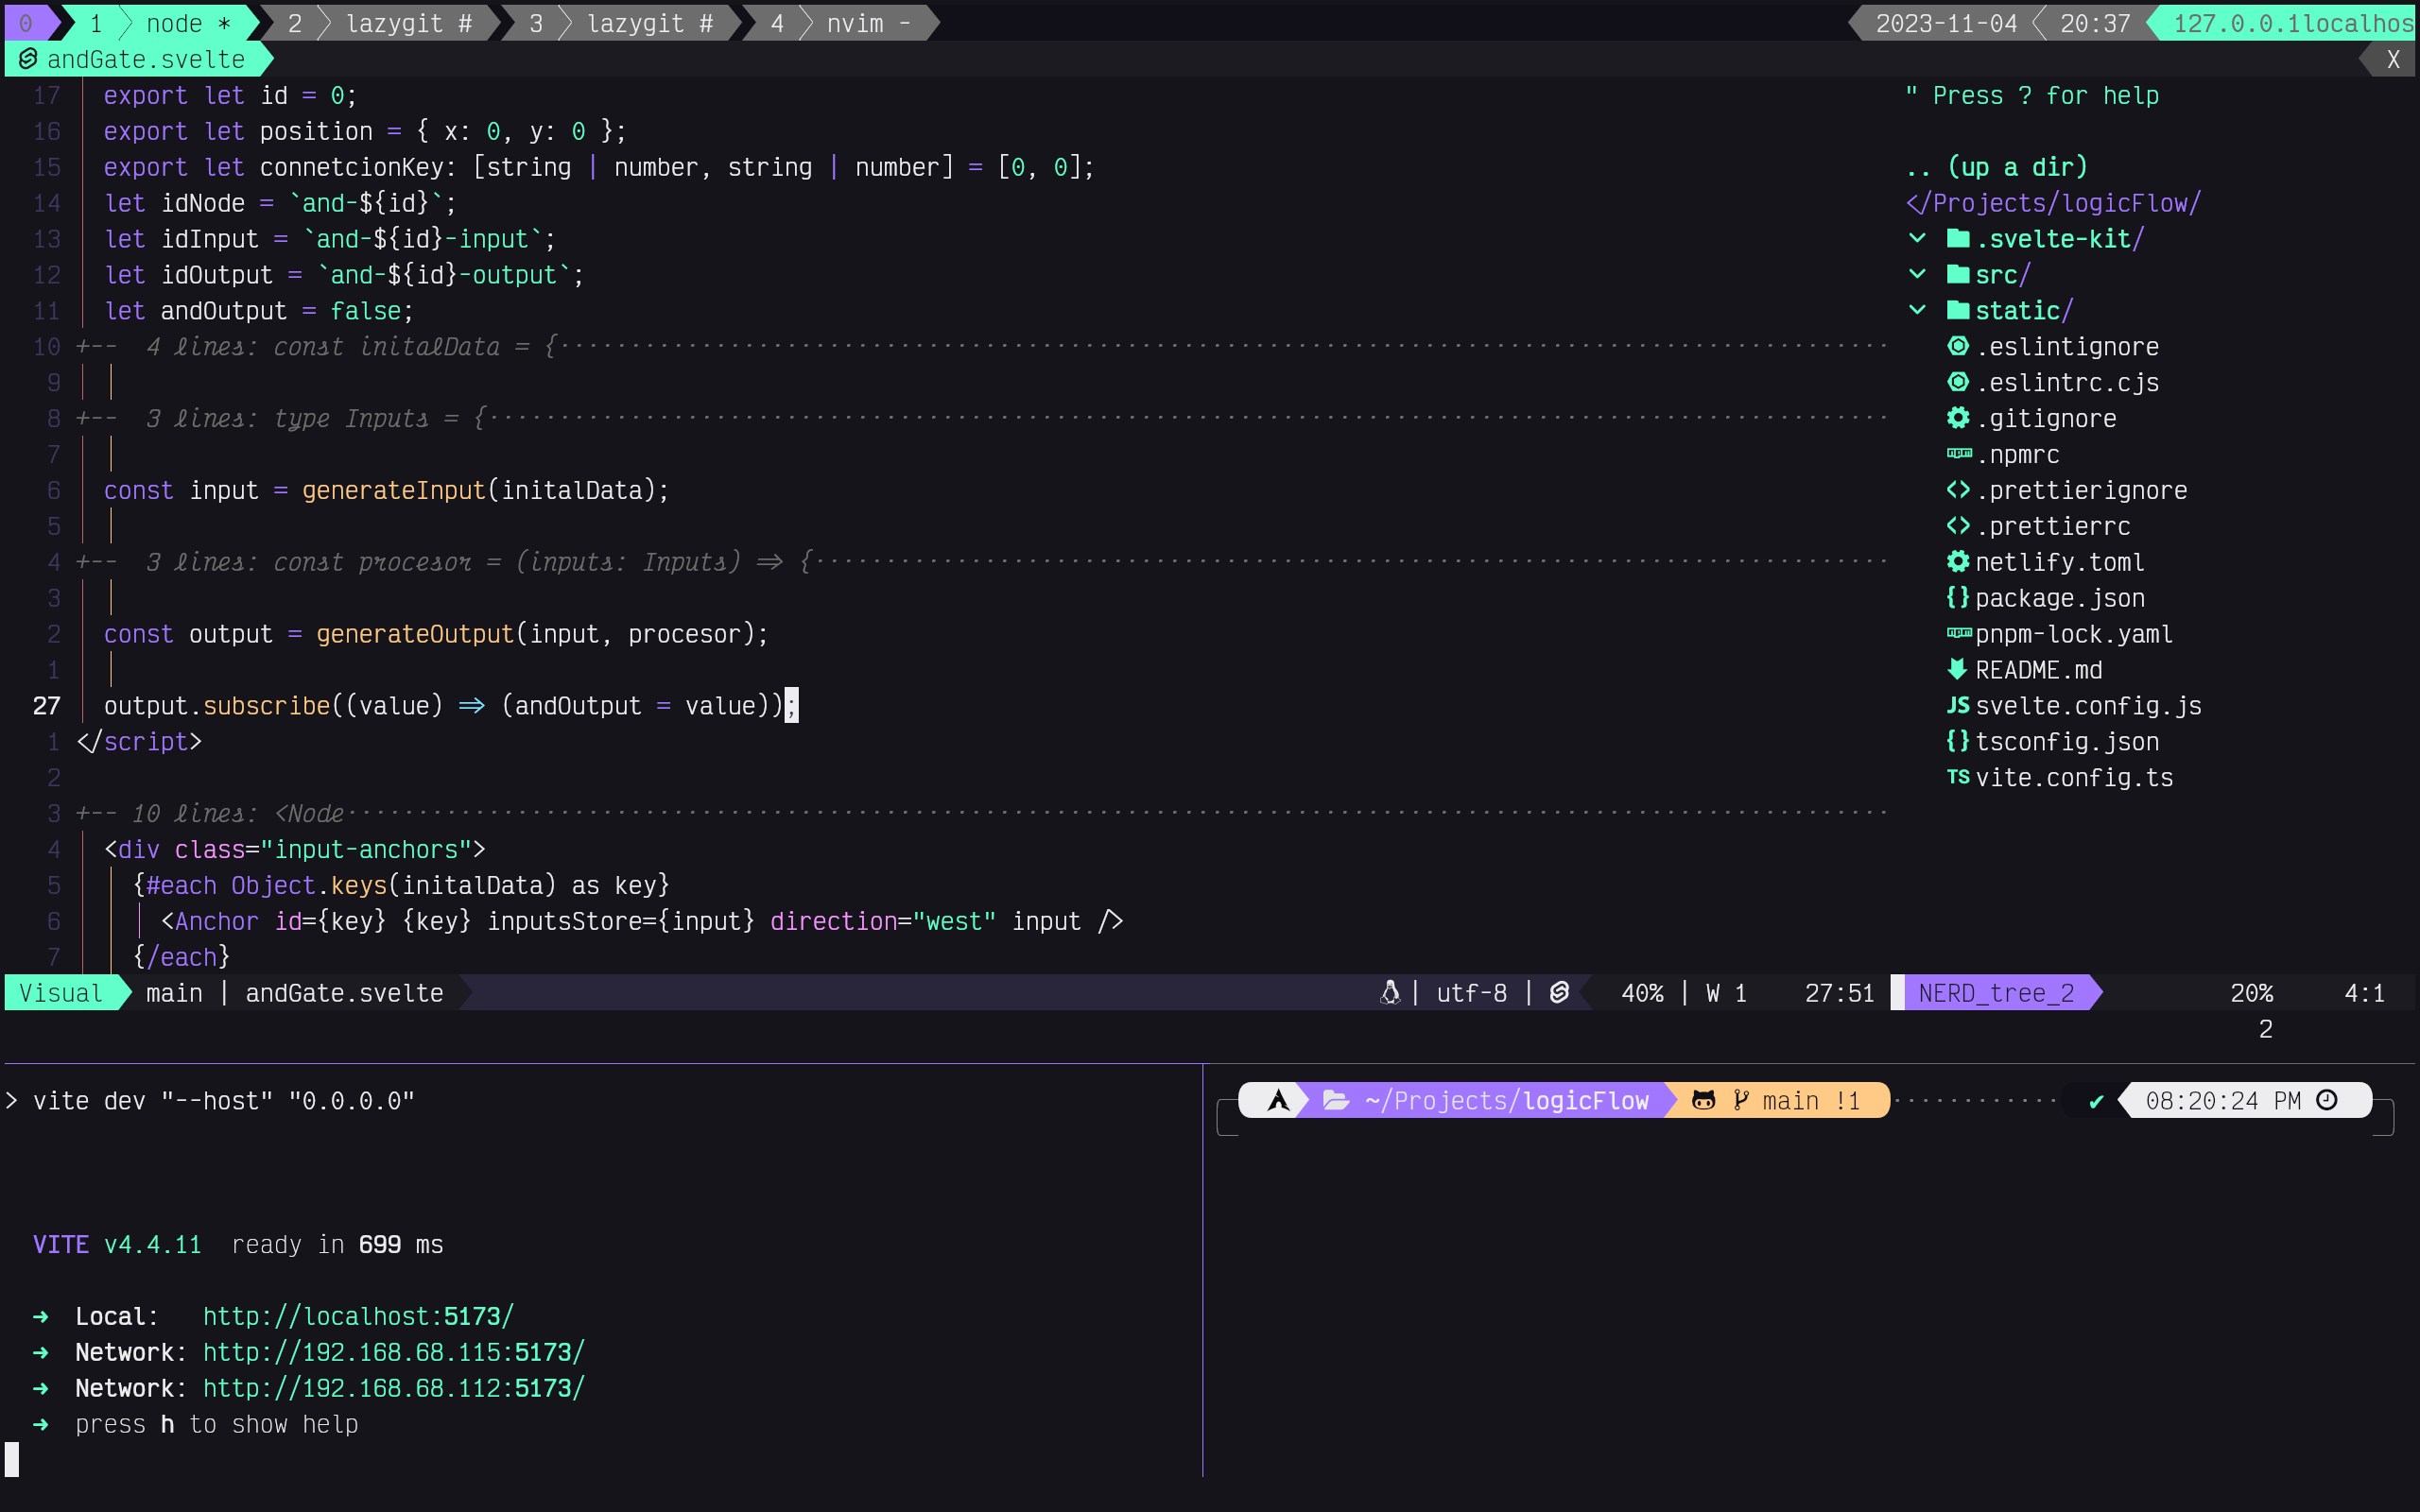The width and height of the screenshot is (2420, 1512).
Task: Click the Svelte icon in the statusline
Action: pos(1559,992)
